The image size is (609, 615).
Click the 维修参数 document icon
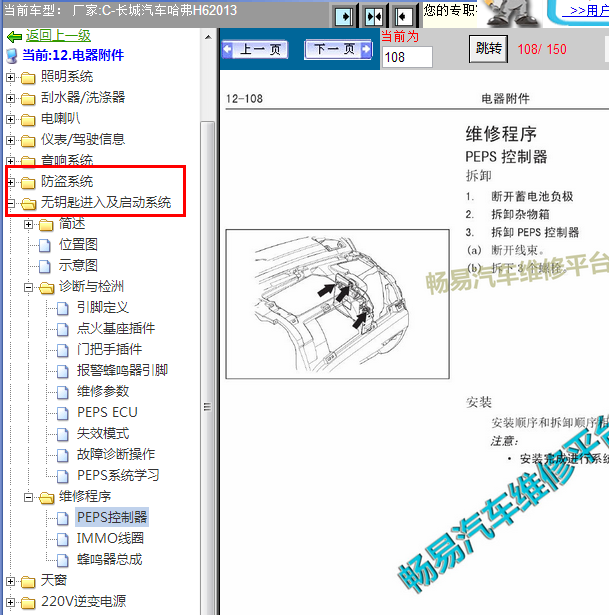pos(63,392)
